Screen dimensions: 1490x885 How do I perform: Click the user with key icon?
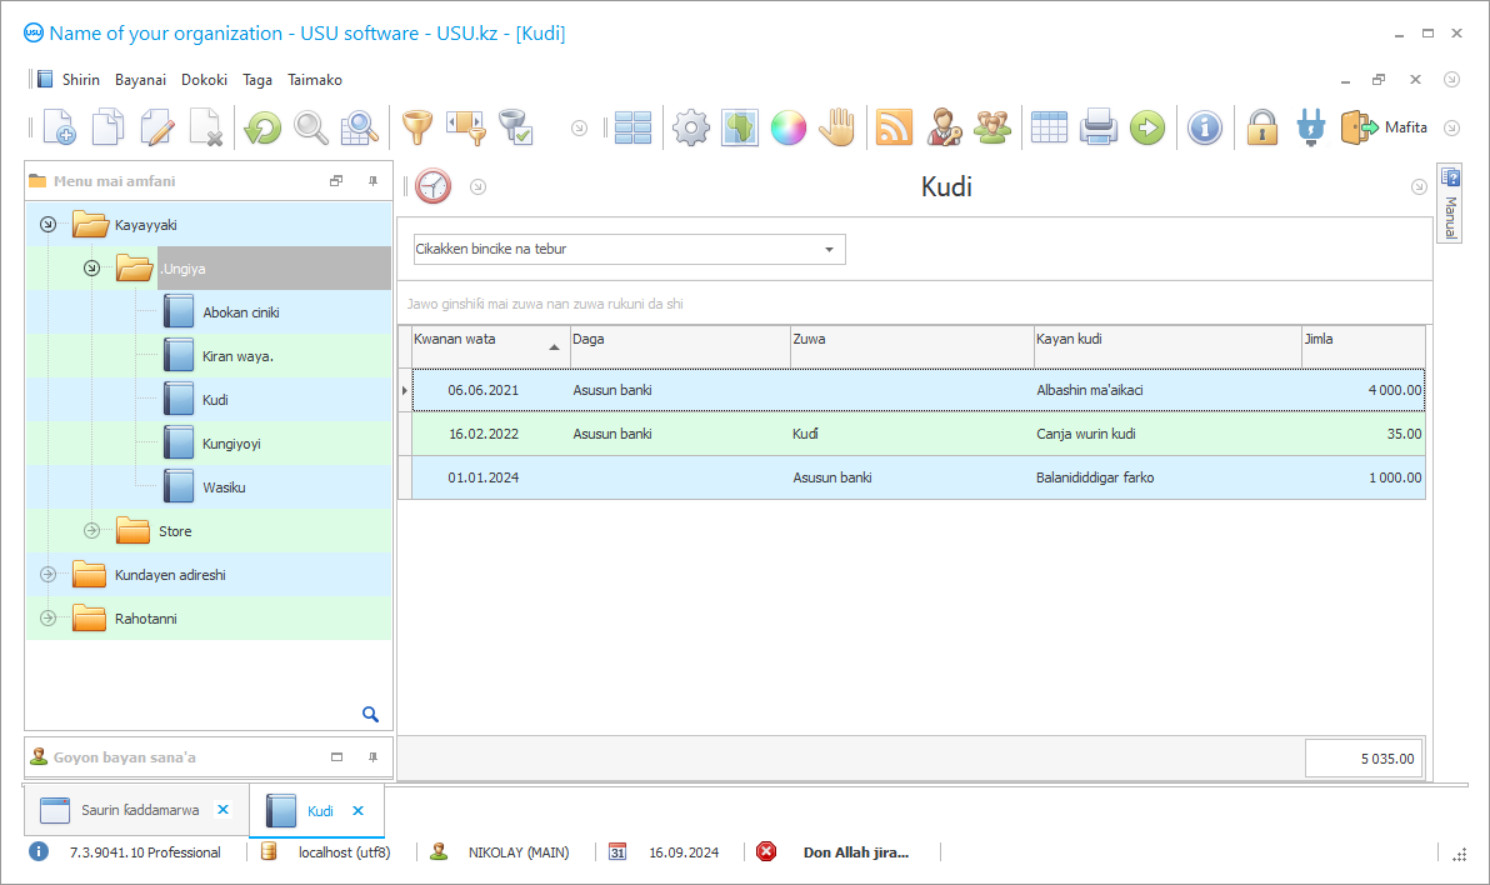[943, 128]
